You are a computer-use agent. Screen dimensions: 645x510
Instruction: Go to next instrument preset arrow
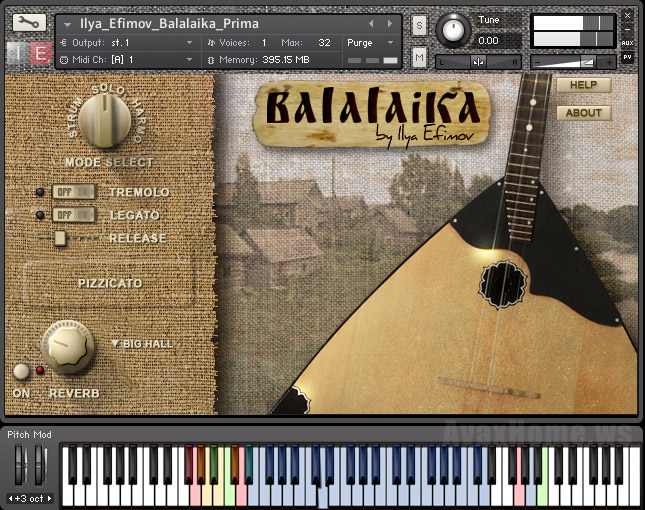coord(390,24)
